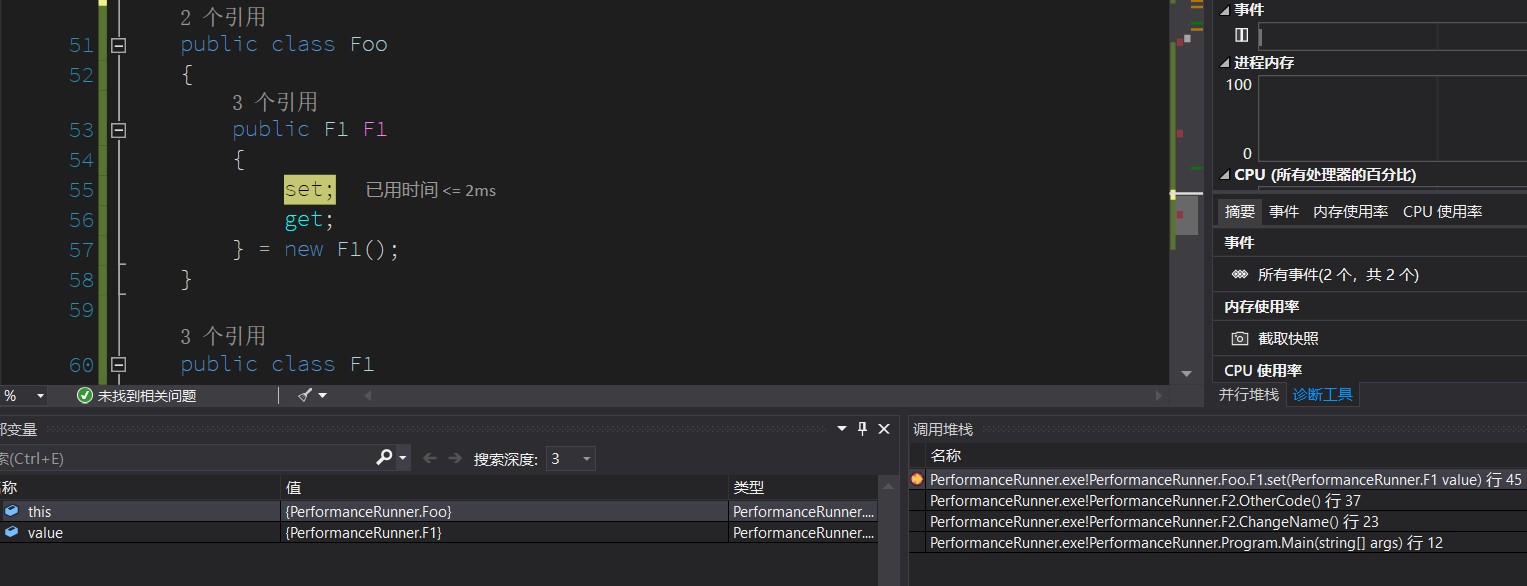Click the code cleanup broom icon
Image resolution: width=1527 pixels, height=586 pixels.
(x=306, y=396)
